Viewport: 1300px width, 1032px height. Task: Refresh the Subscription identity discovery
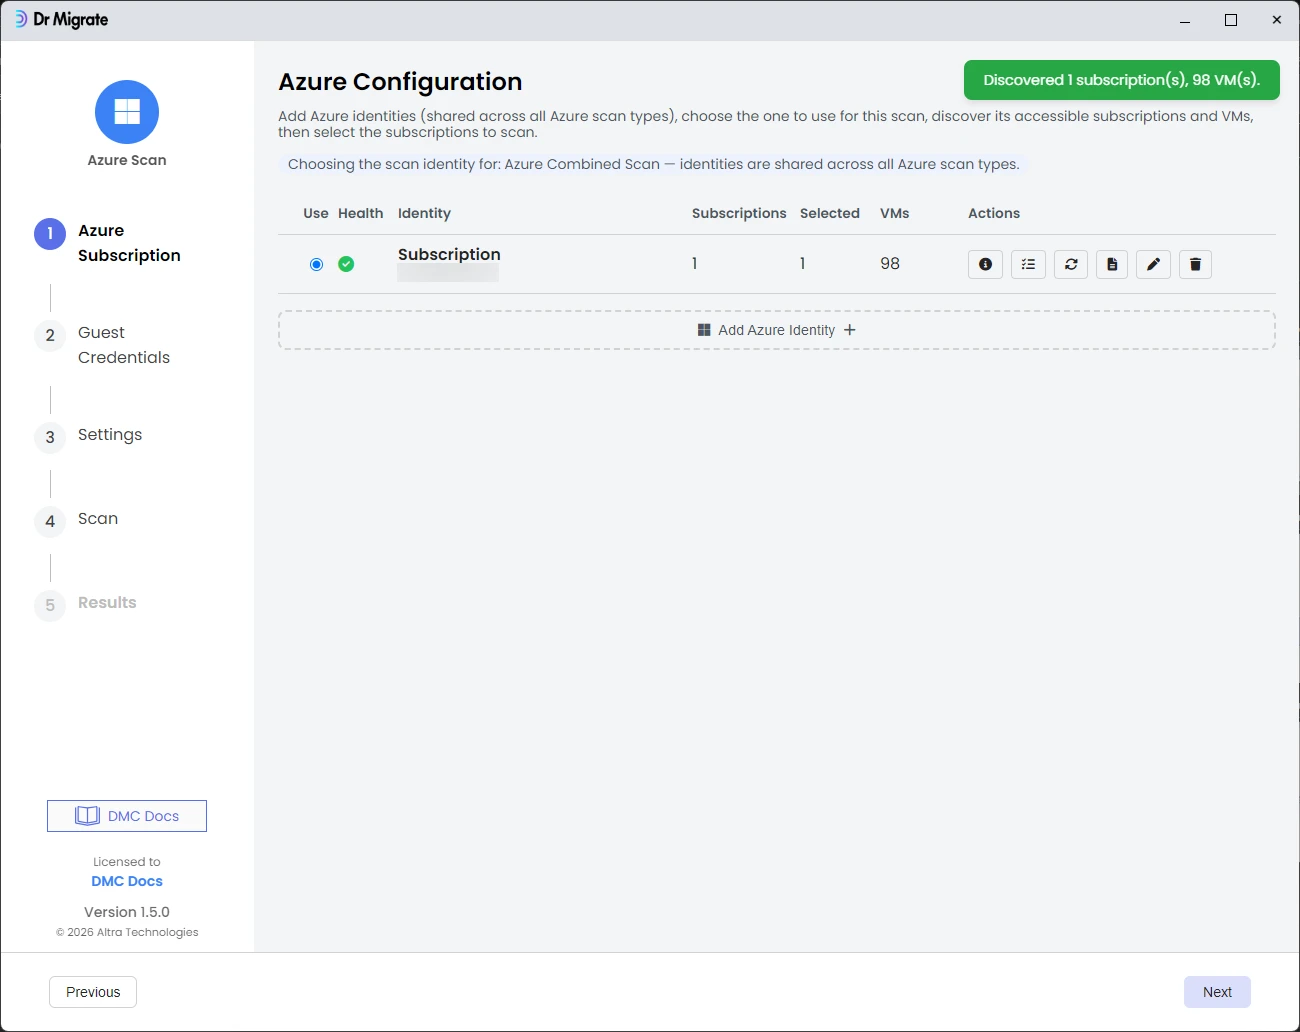(x=1071, y=264)
